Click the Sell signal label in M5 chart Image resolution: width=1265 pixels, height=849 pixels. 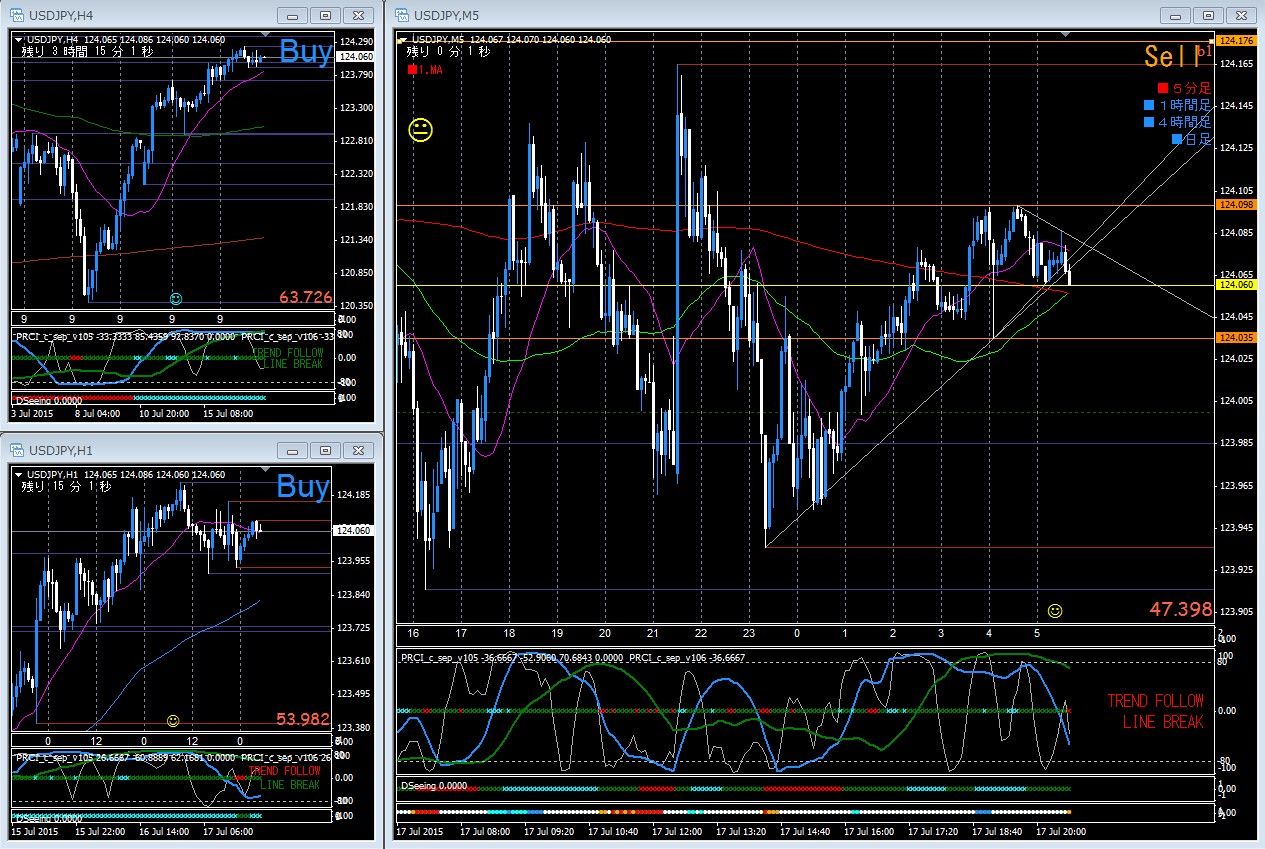(1171, 56)
